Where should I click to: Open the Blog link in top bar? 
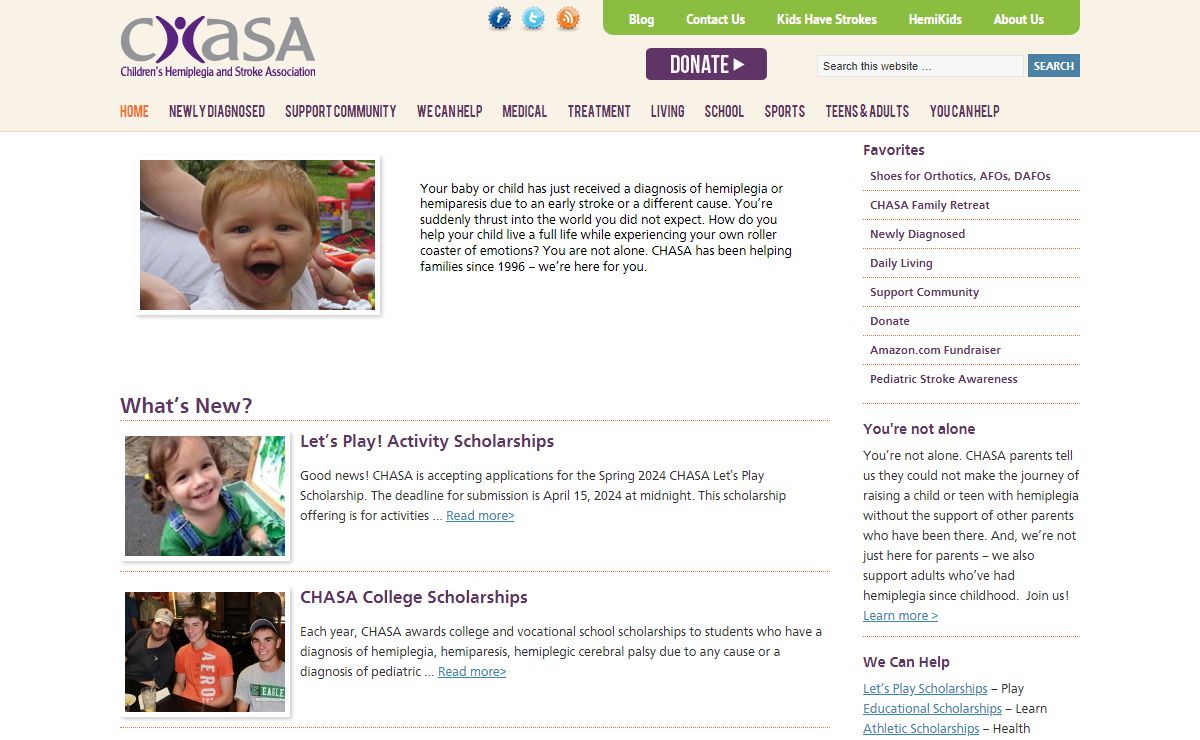click(x=641, y=19)
